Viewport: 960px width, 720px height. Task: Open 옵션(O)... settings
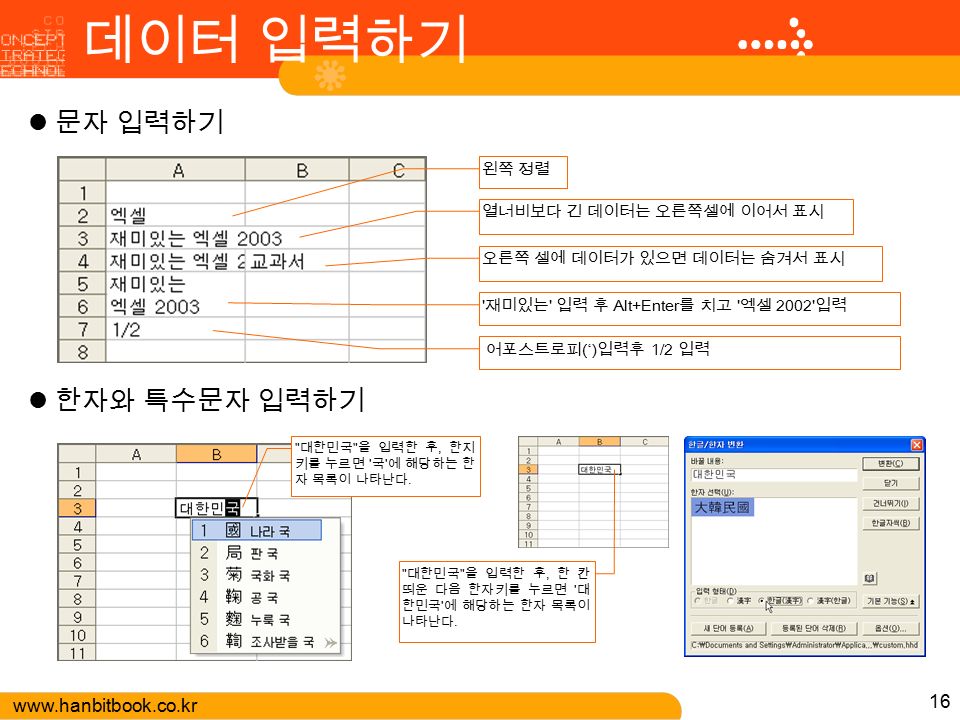891,628
